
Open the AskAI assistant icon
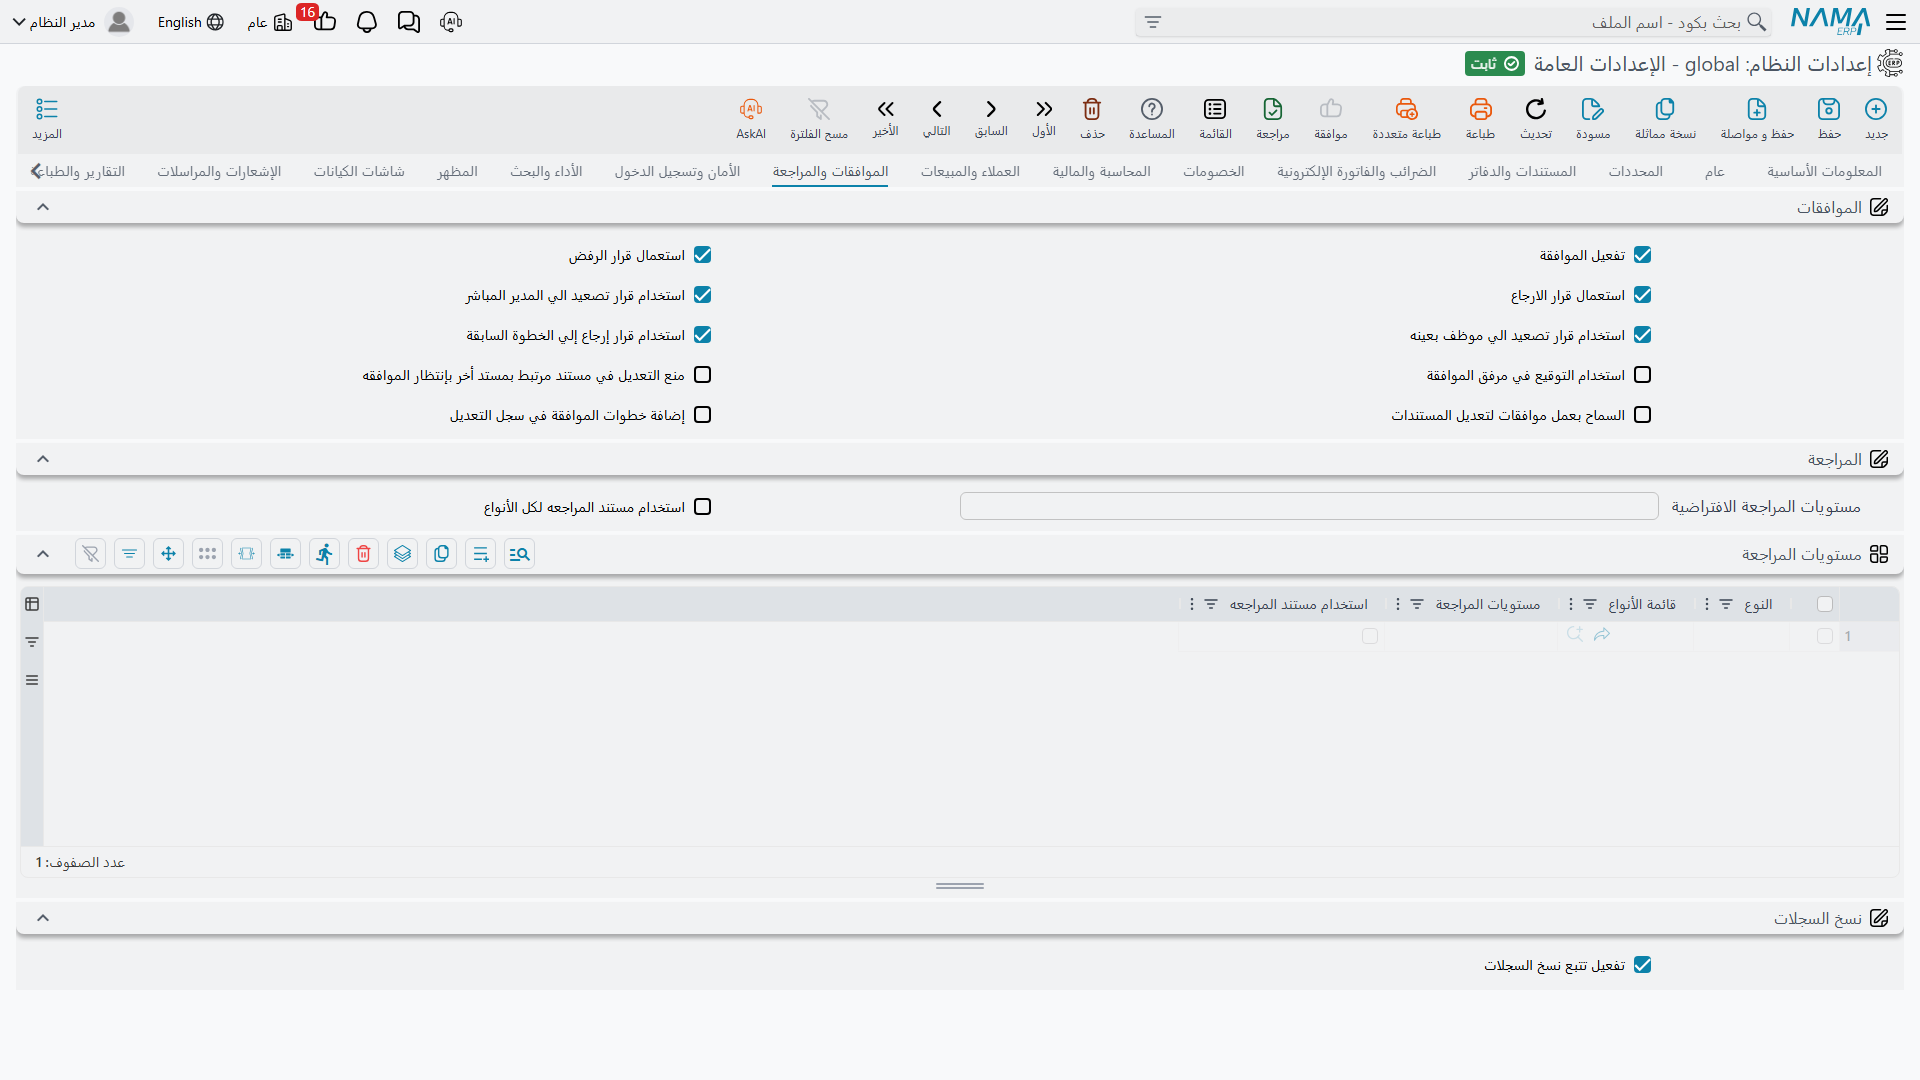[x=751, y=109]
